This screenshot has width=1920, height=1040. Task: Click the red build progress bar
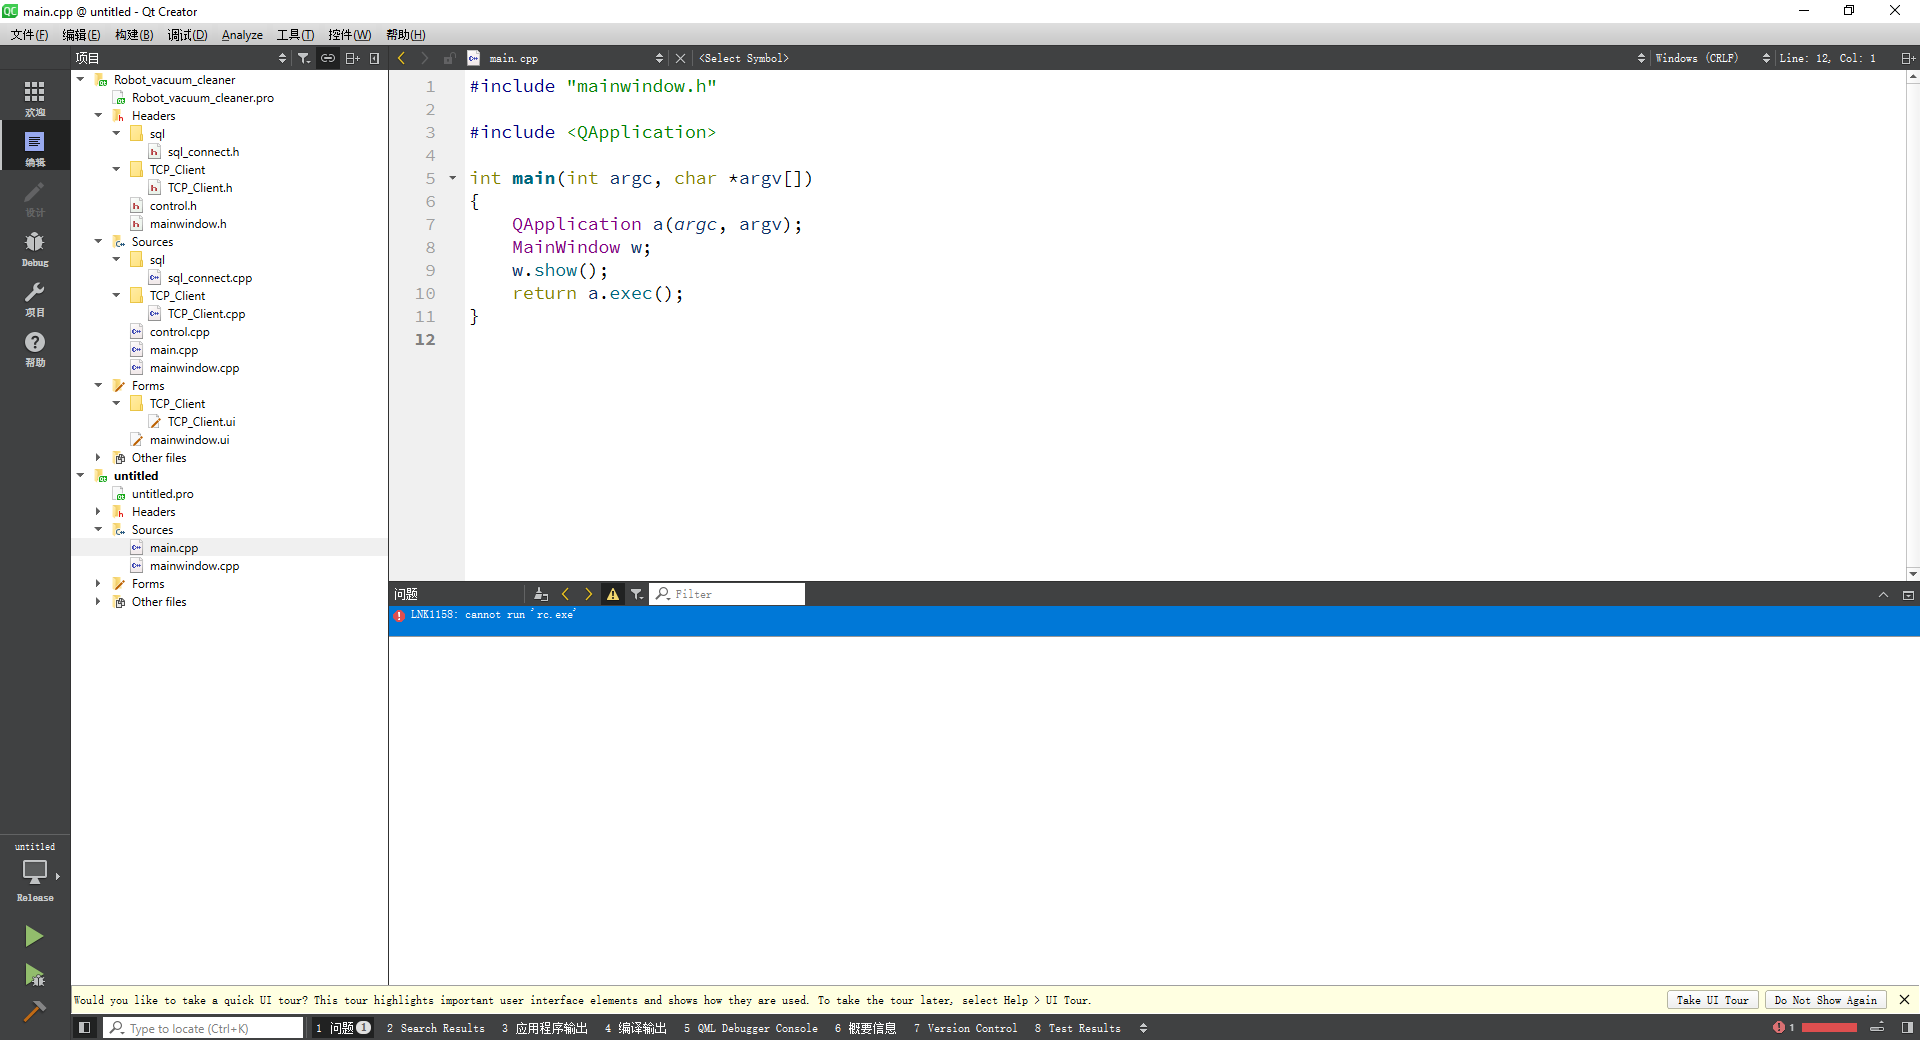coord(1829,1028)
